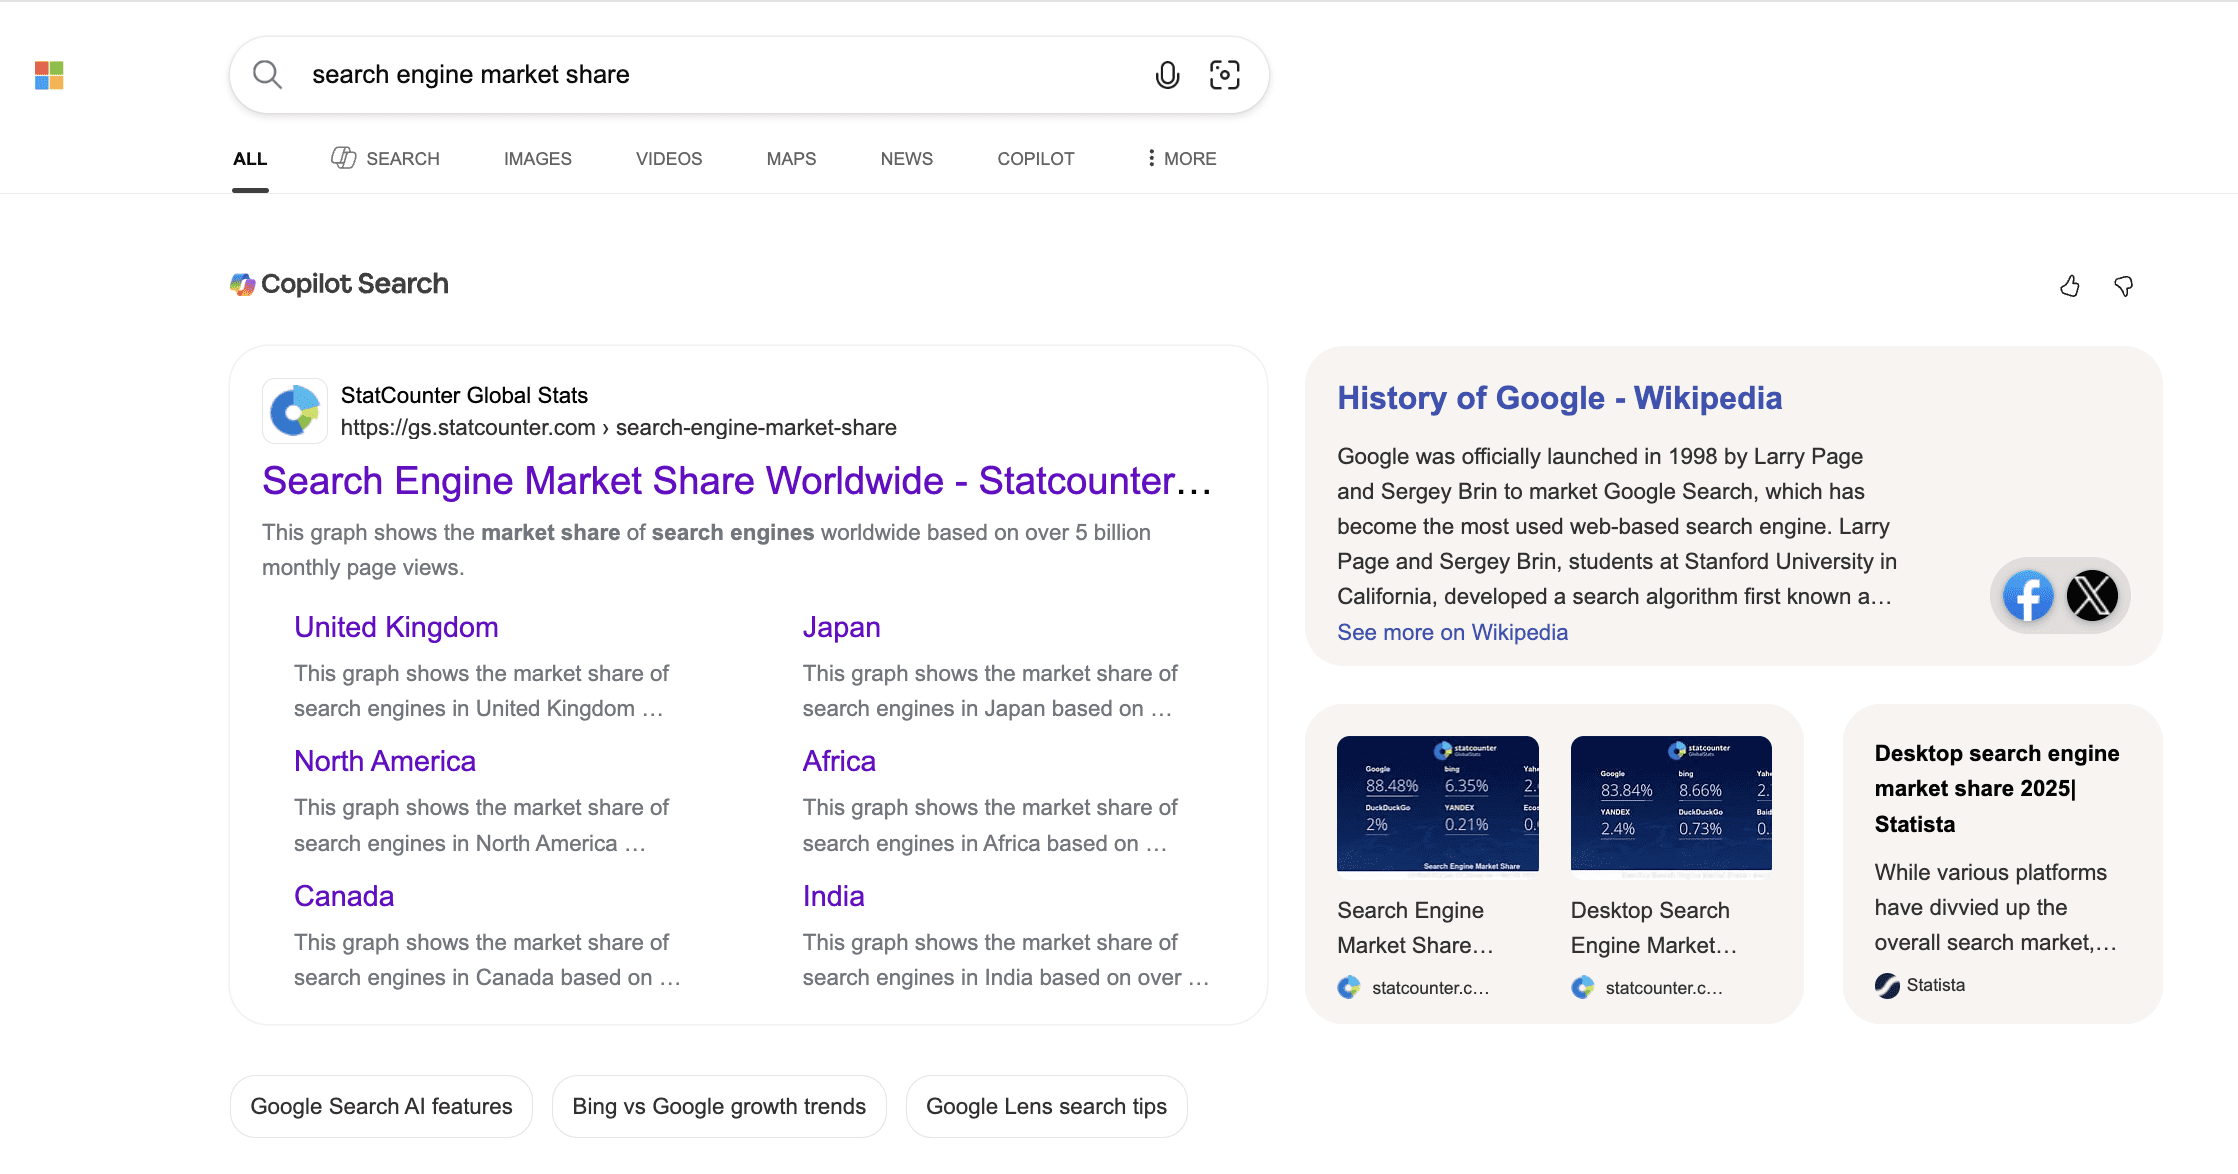Click into the search query field
This screenshot has height=1174, width=2238.
[x=700, y=75]
